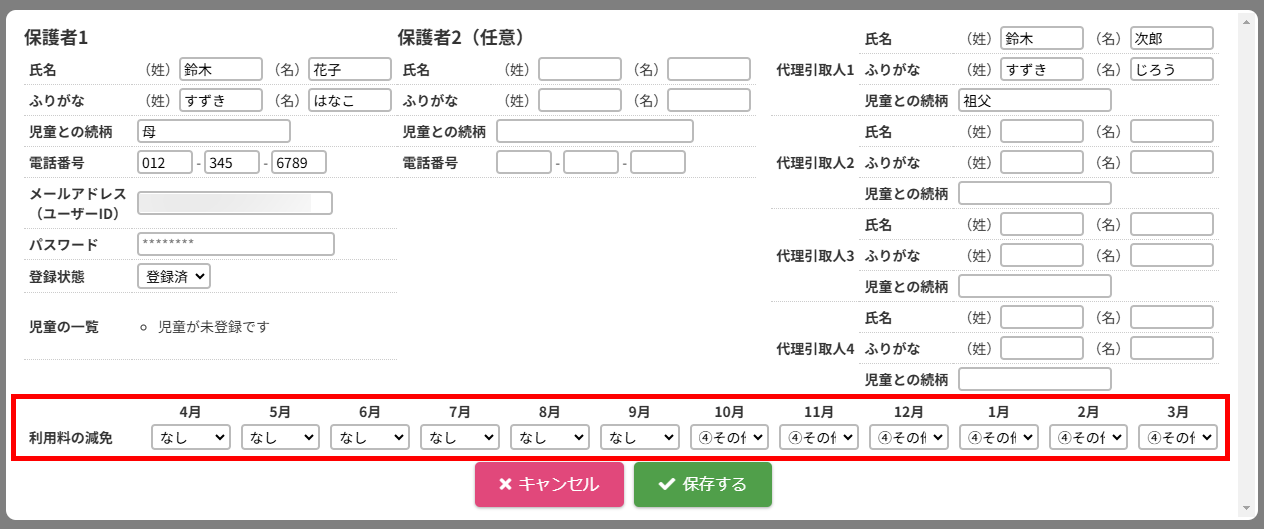Click the 保護者2 surname name field
This screenshot has width=1264, height=529.
[x=580, y=69]
